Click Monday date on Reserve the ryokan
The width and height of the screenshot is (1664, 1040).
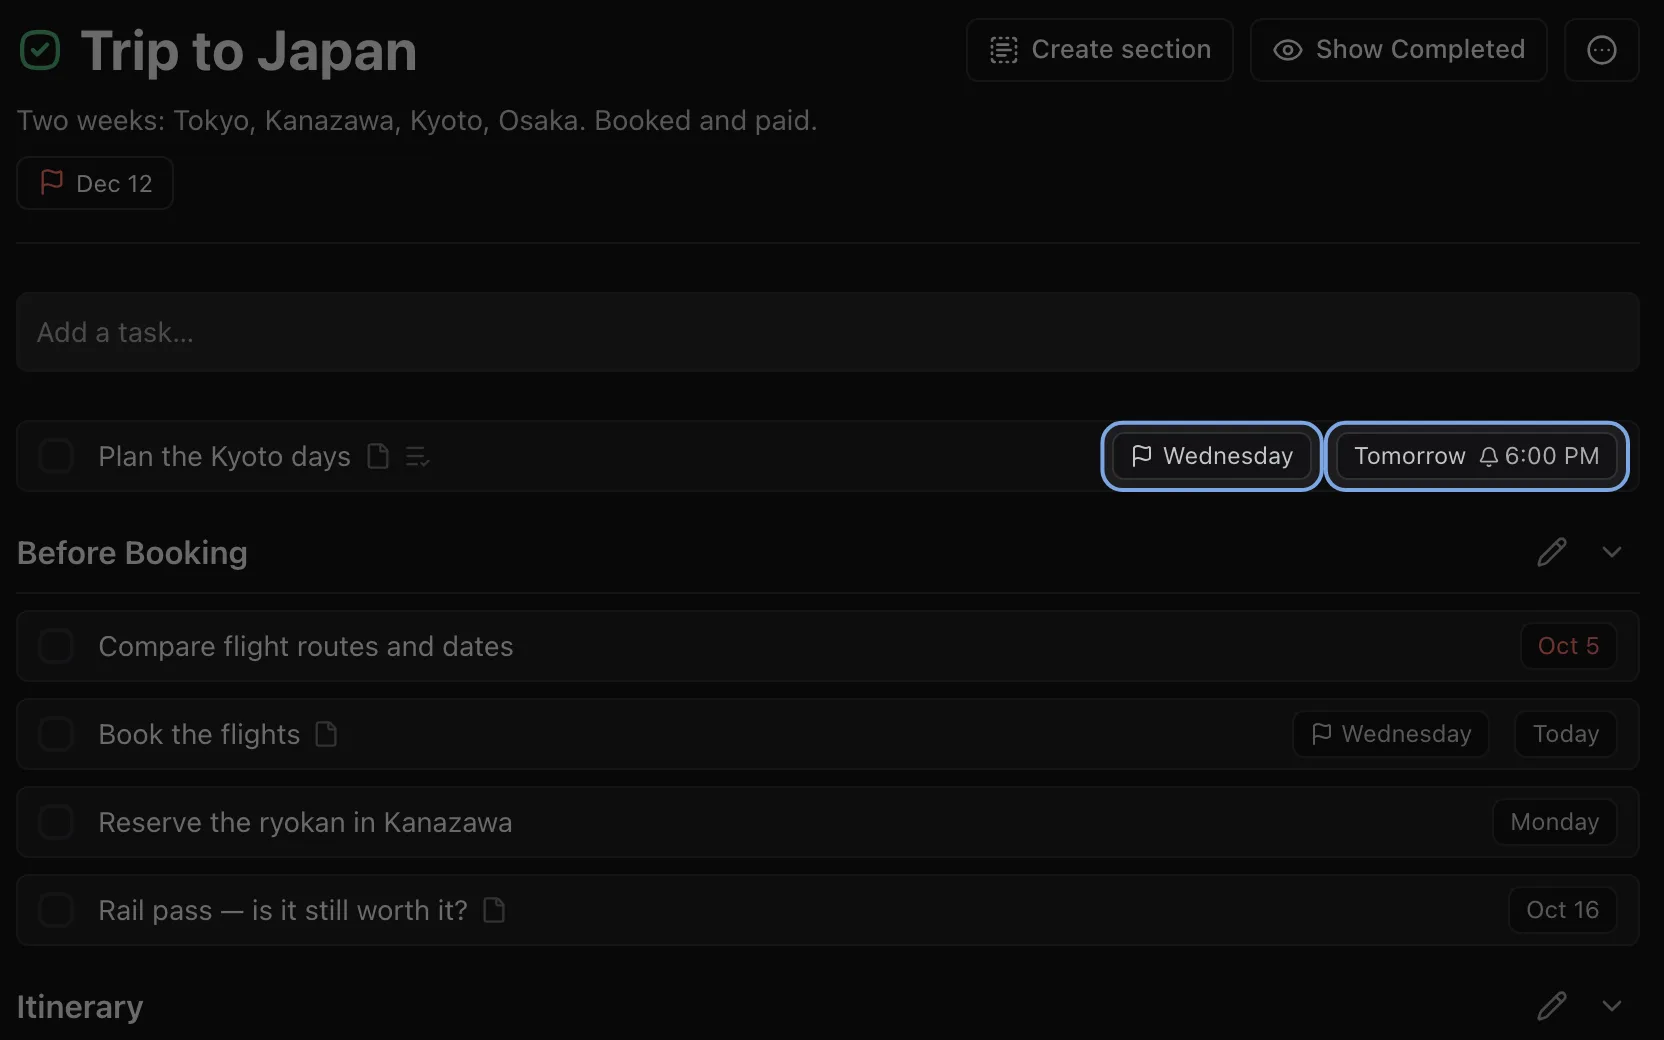[1555, 822]
